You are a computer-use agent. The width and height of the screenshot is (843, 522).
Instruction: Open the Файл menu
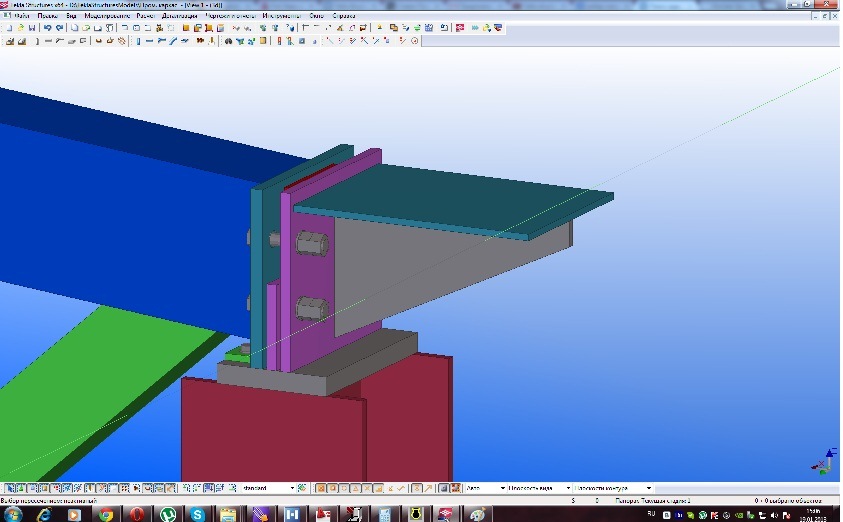(x=20, y=16)
